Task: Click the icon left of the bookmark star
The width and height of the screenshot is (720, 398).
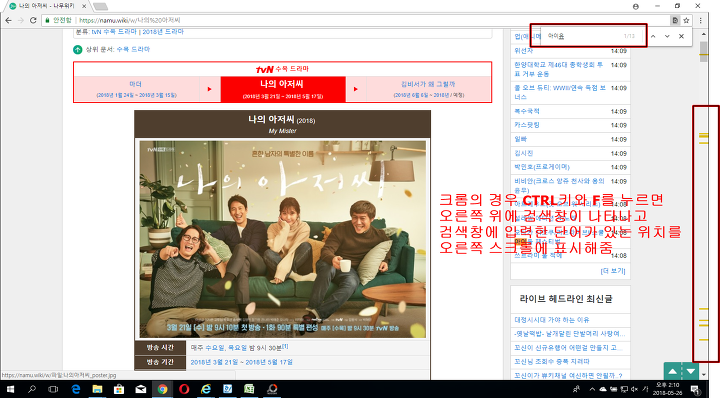Action: pyautogui.click(x=675, y=20)
